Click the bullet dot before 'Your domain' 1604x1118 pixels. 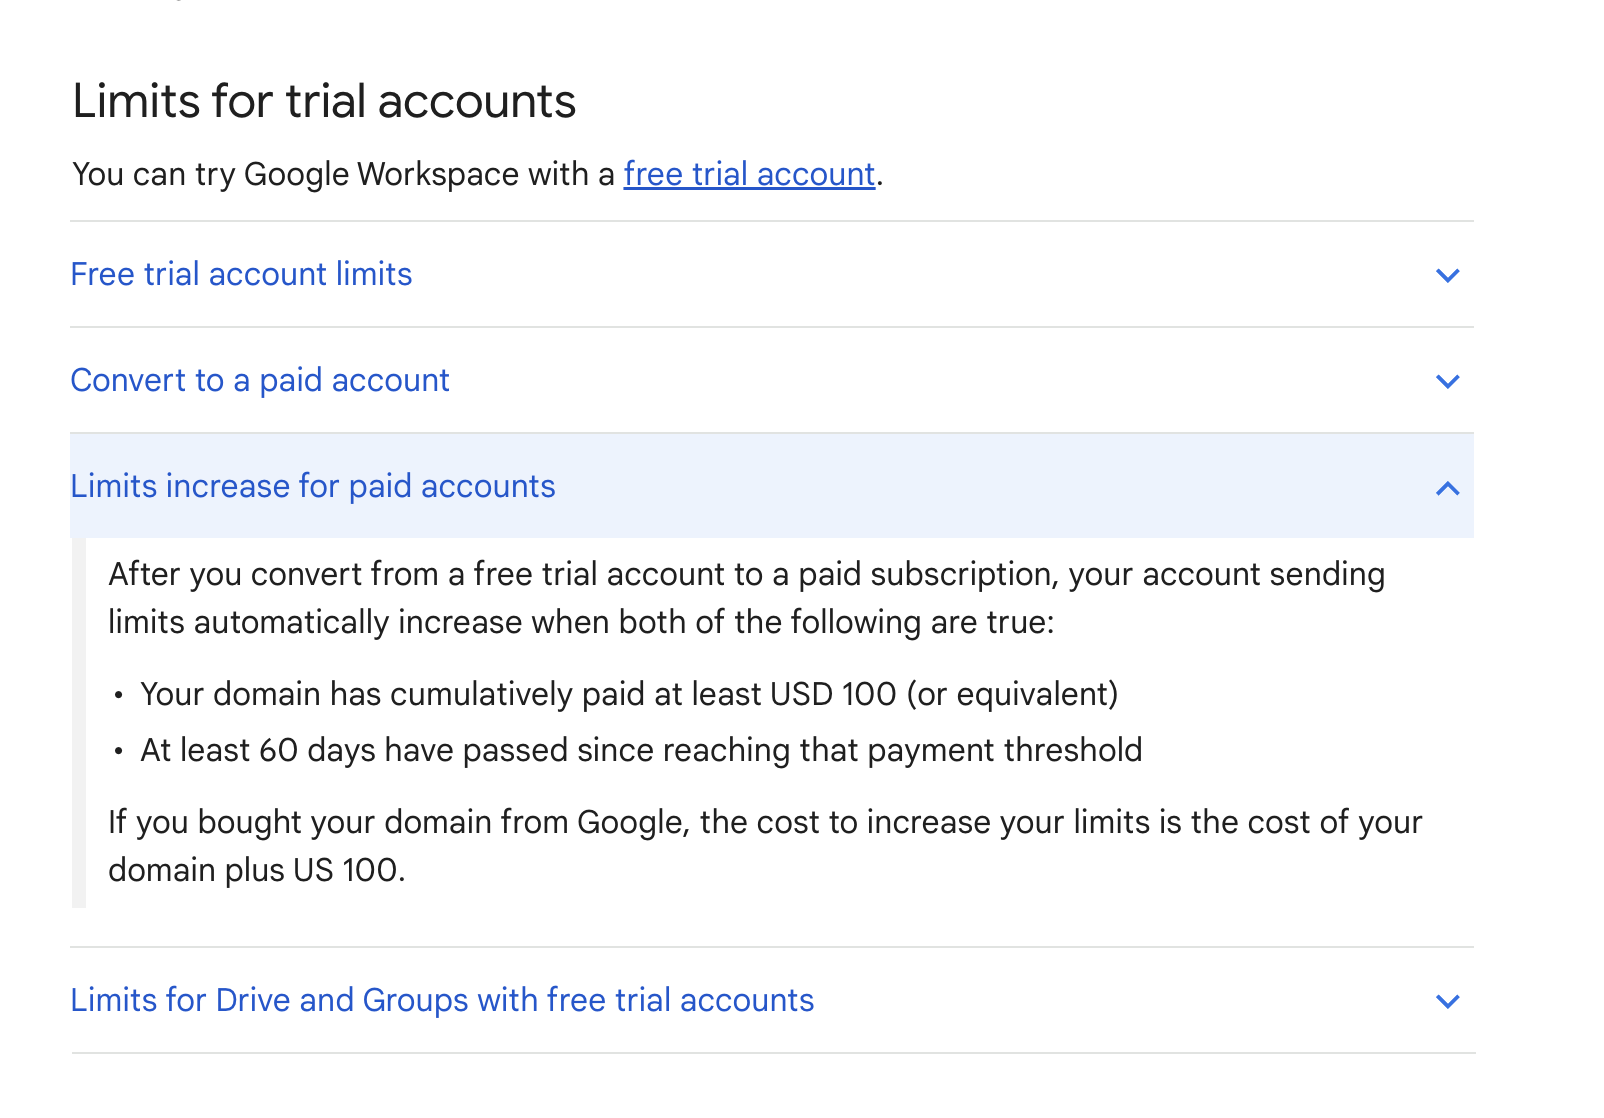click(119, 695)
